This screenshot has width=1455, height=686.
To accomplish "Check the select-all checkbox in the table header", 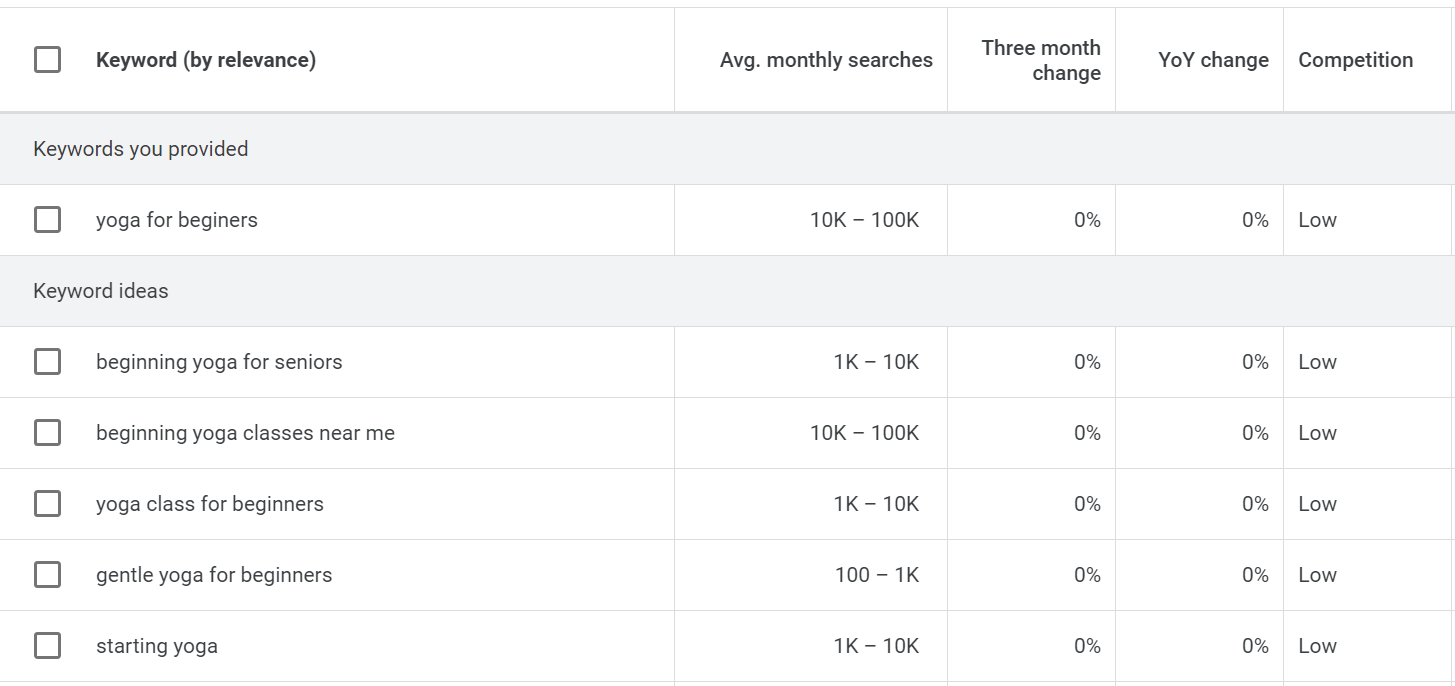I will (x=47, y=59).
